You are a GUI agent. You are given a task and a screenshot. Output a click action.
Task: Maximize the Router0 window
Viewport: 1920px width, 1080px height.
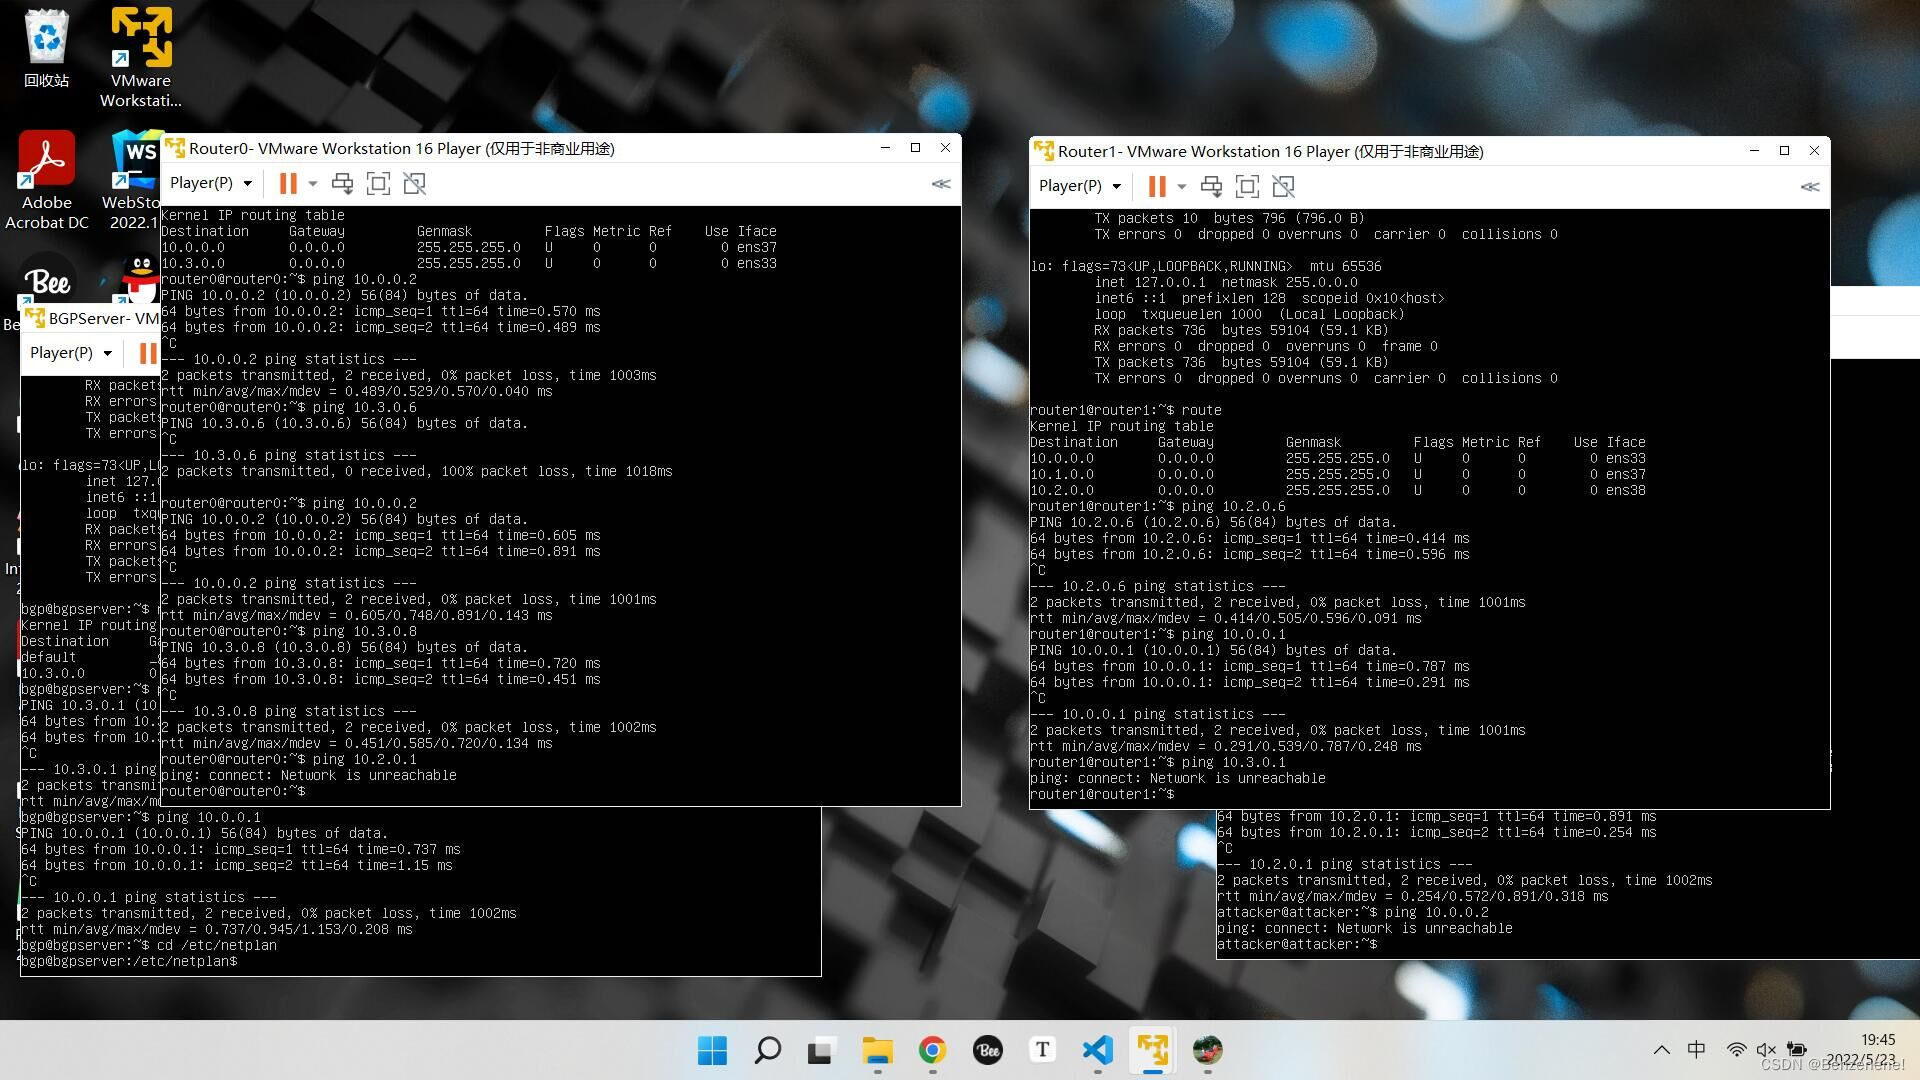(915, 148)
